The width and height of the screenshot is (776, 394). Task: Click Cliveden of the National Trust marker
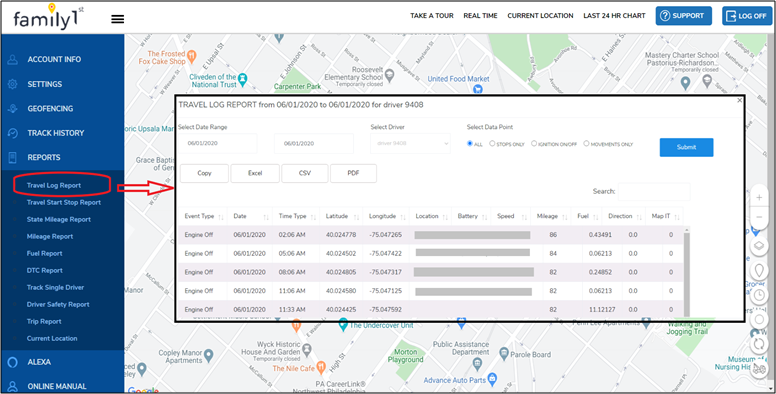point(242,79)
